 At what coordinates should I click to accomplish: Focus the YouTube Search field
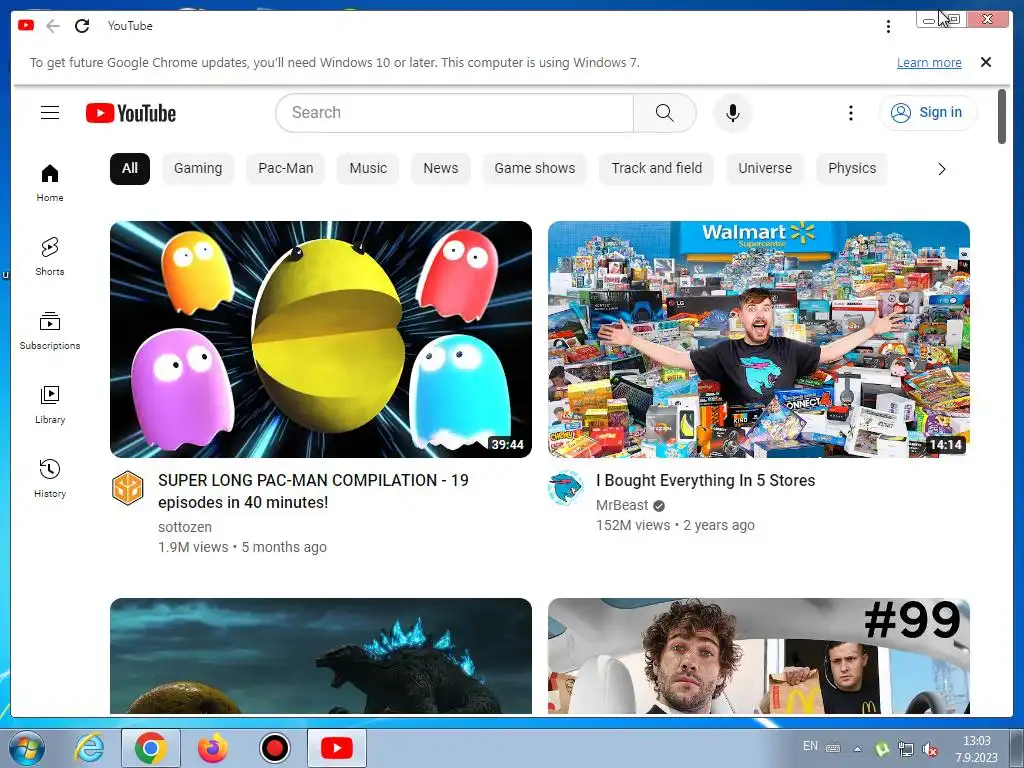click(x=455, y=113)
